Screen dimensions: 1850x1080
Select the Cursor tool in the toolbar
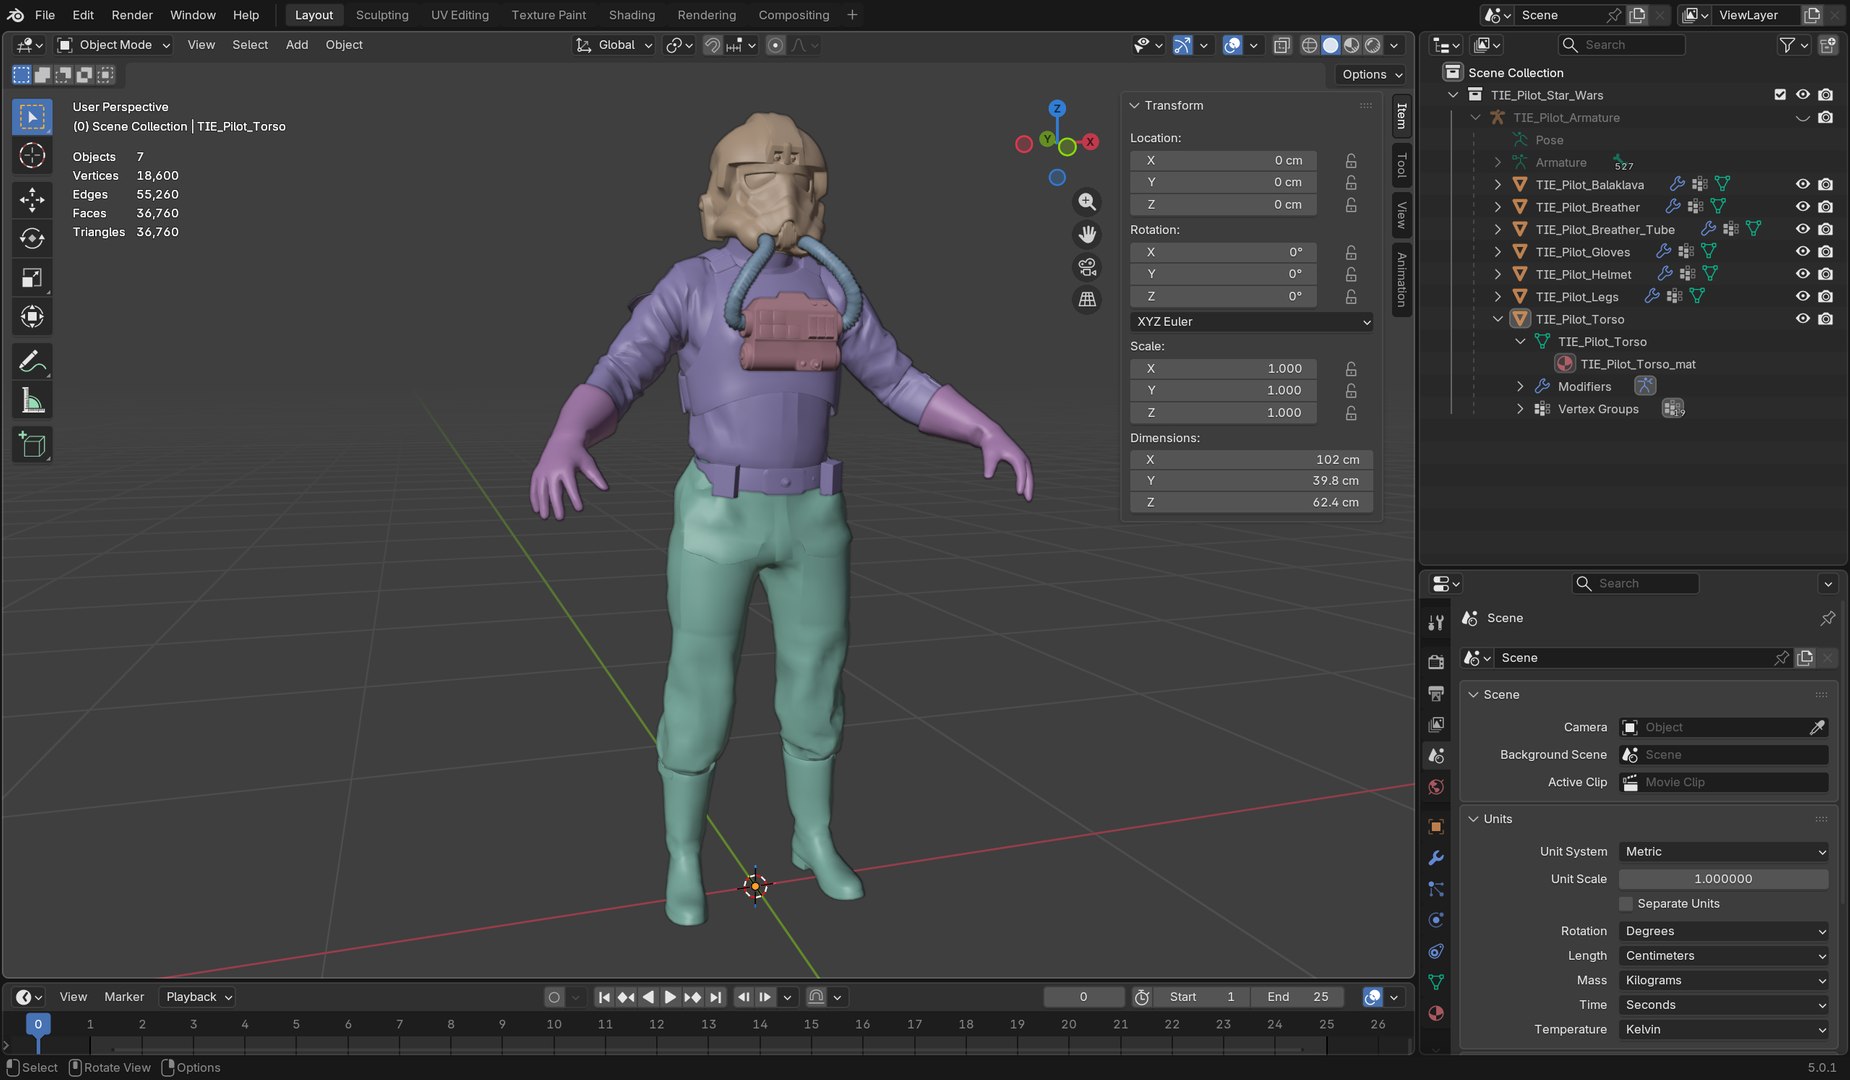point(32,155)
